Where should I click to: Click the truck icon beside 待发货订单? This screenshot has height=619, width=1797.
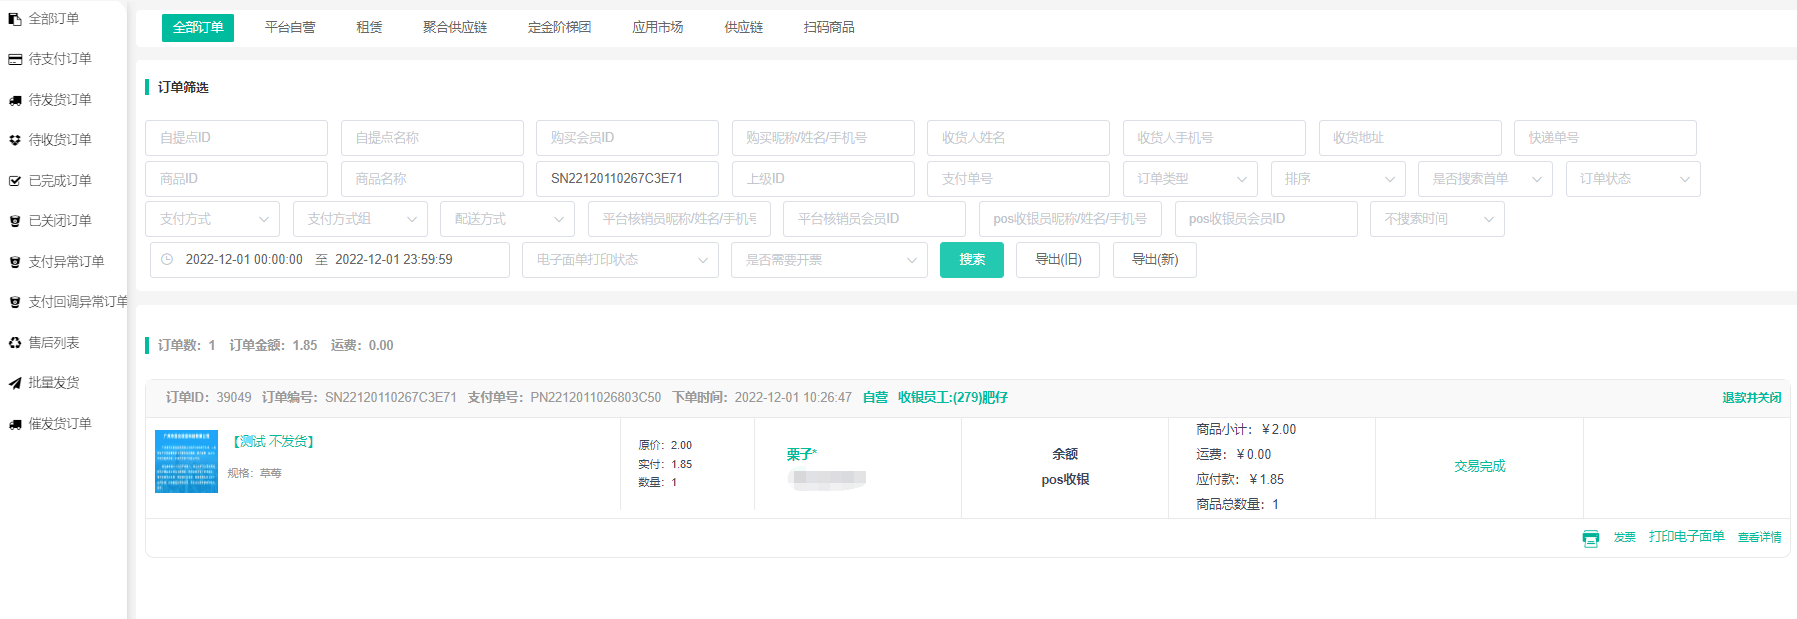(x=15, y=100)
